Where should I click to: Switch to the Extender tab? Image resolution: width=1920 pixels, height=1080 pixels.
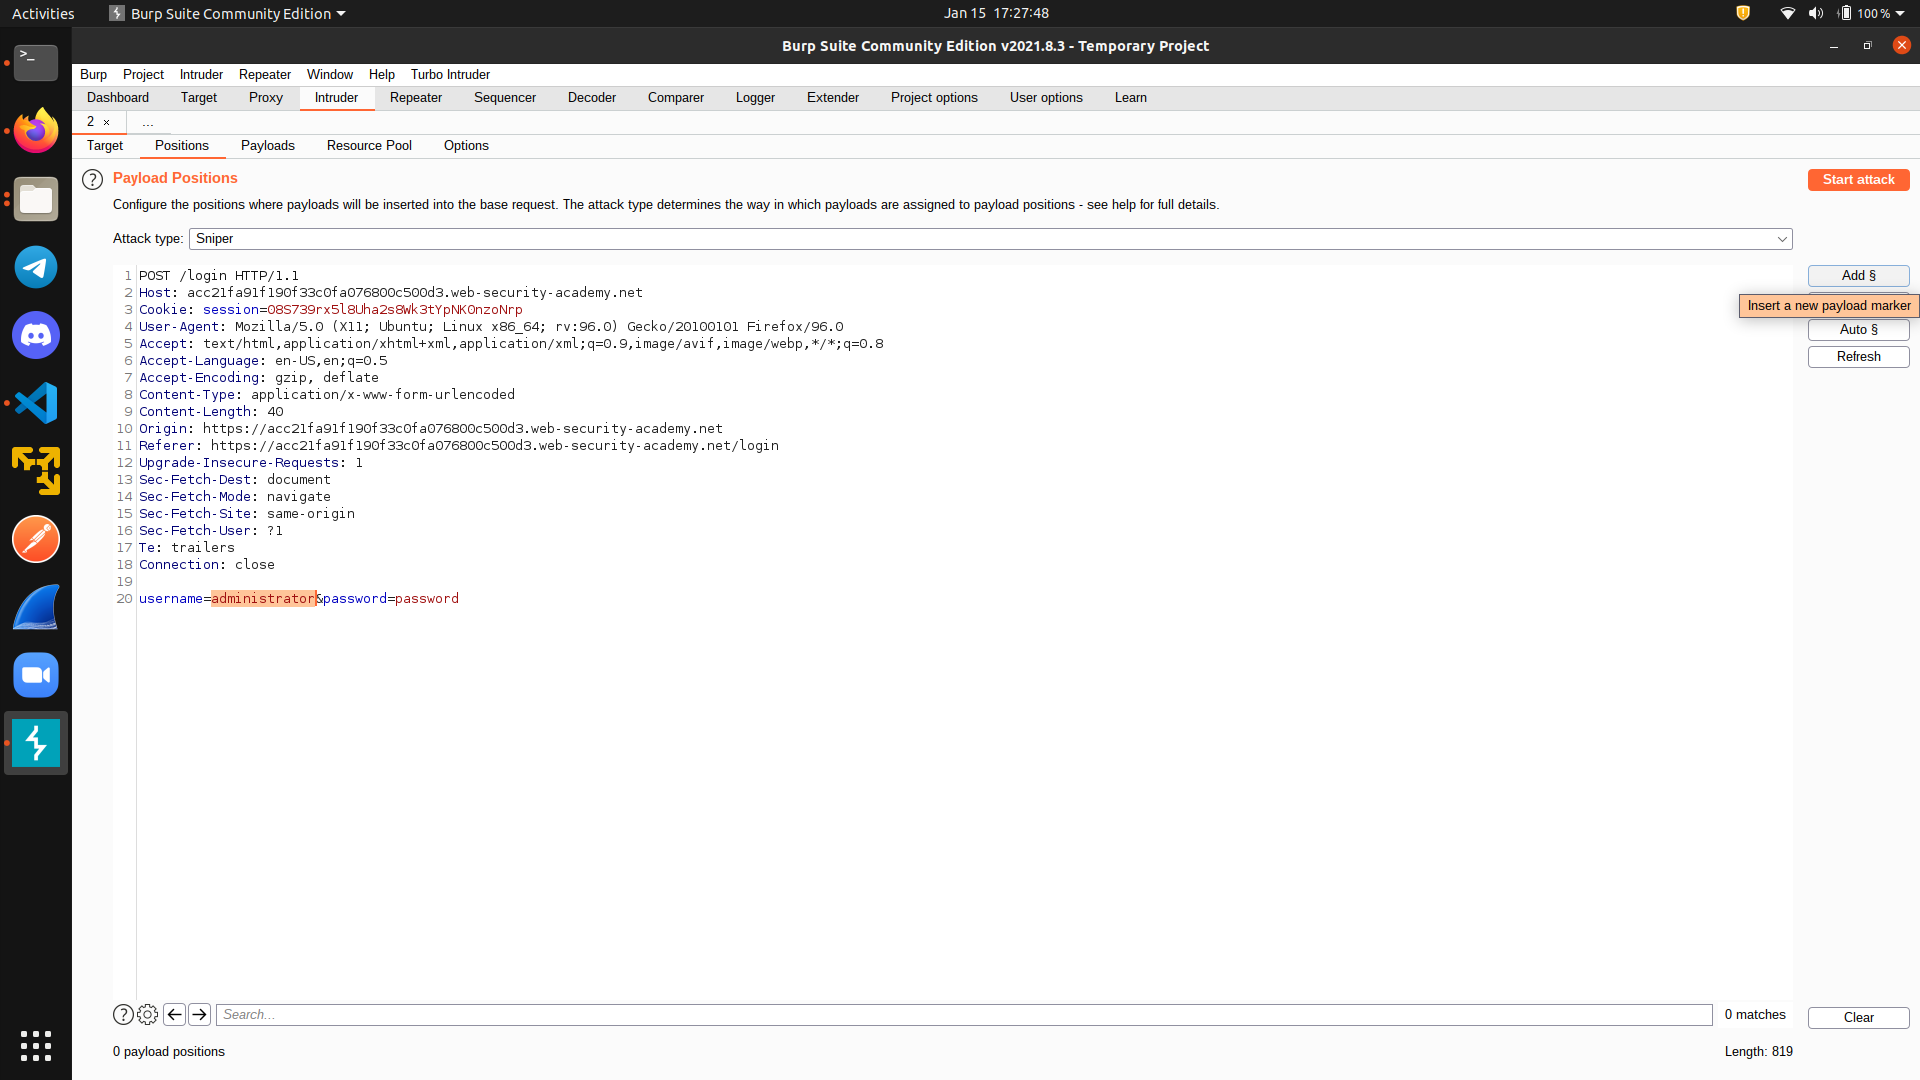pos(833,98)
